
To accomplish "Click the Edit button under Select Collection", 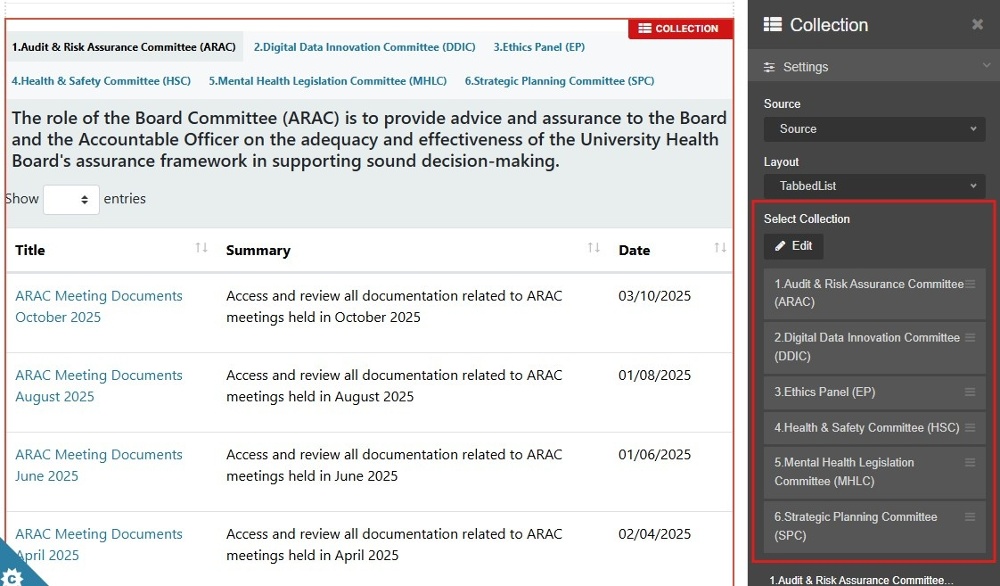I will [793, 246].
